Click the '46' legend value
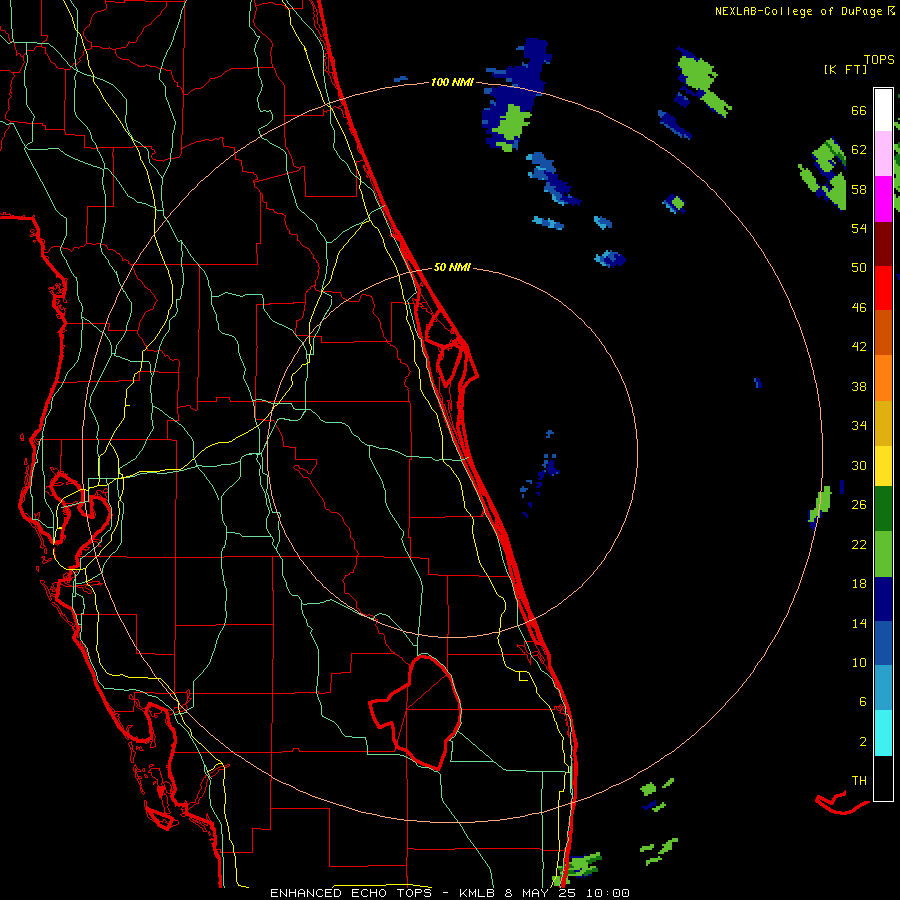This screenshot has width=900, height=900. (x=859, y=308)
